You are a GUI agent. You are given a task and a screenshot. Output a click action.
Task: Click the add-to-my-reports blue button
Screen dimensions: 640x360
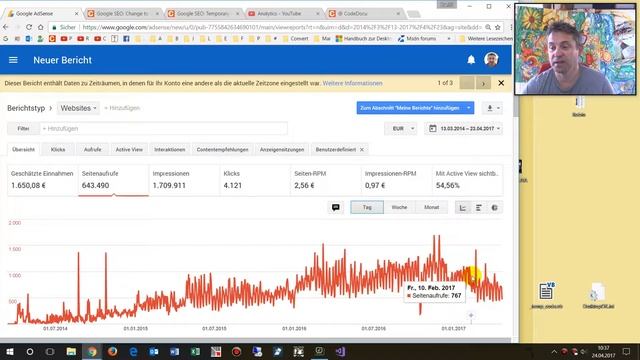point(410,108)
